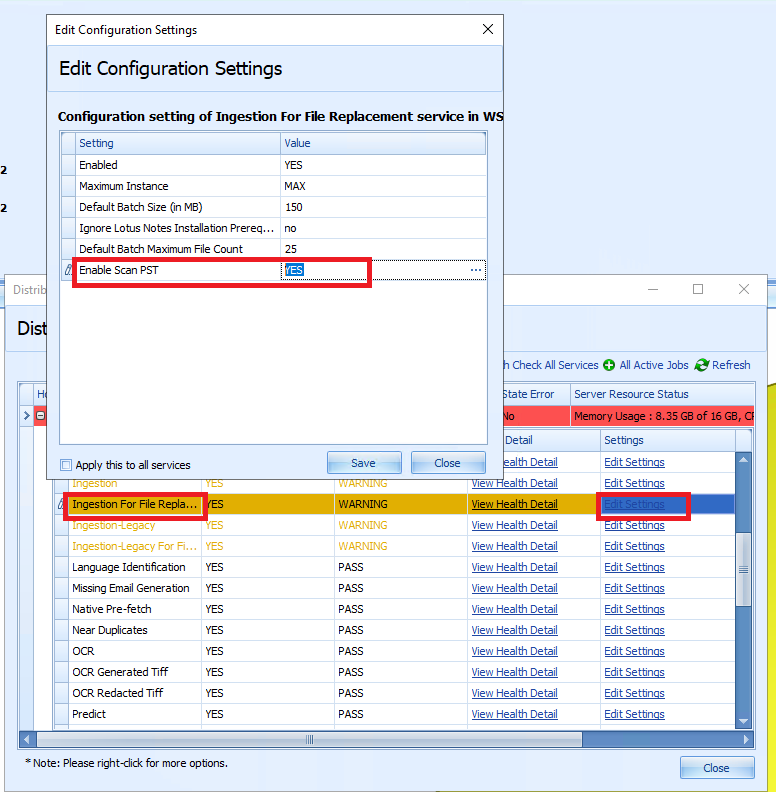776x792 pixels.
Task: Click the horizontal scrollbar left arrow
Action: pyautogui.click(x=27, y=739)
